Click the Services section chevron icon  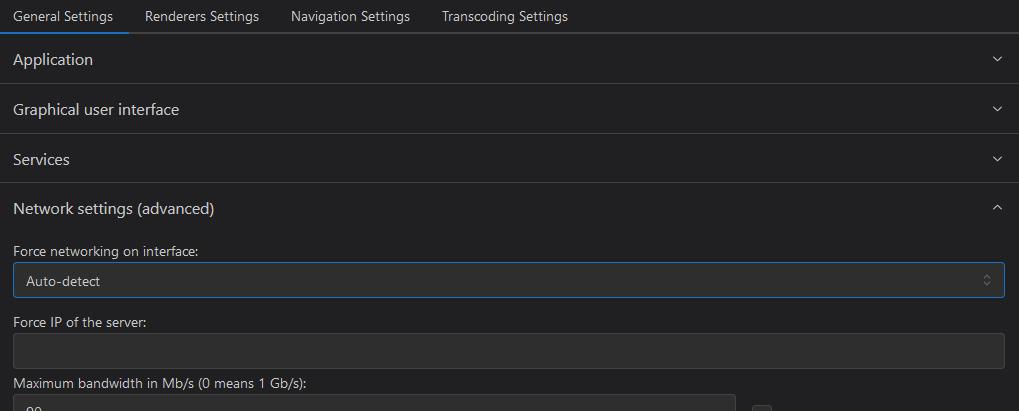pos(997,159)
